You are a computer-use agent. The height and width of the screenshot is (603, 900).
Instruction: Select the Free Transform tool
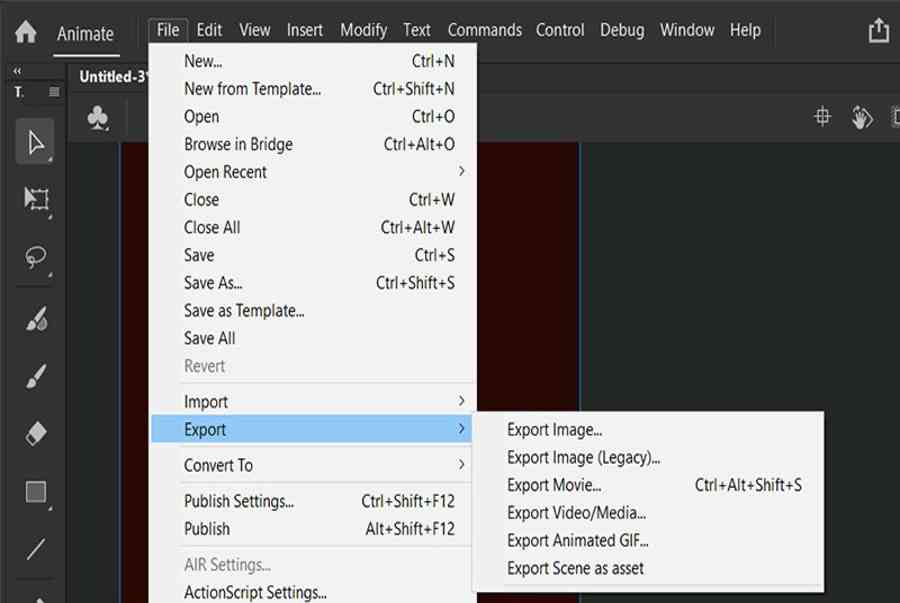36,199
